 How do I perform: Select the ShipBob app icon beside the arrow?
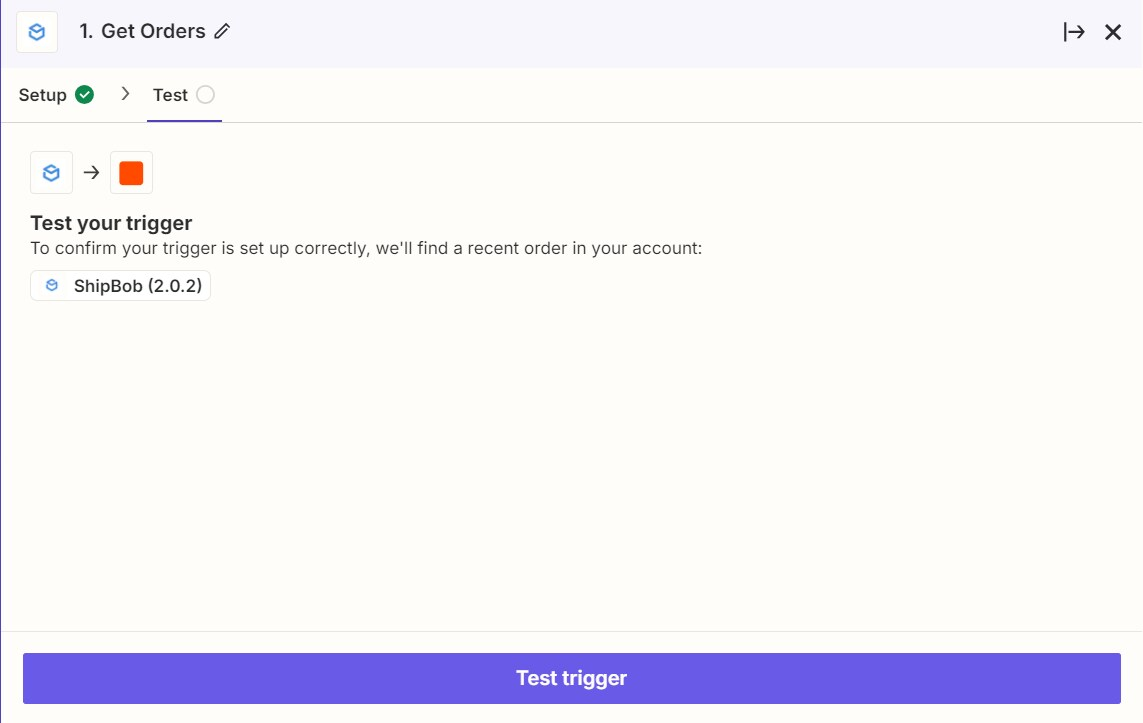(51, 172)
